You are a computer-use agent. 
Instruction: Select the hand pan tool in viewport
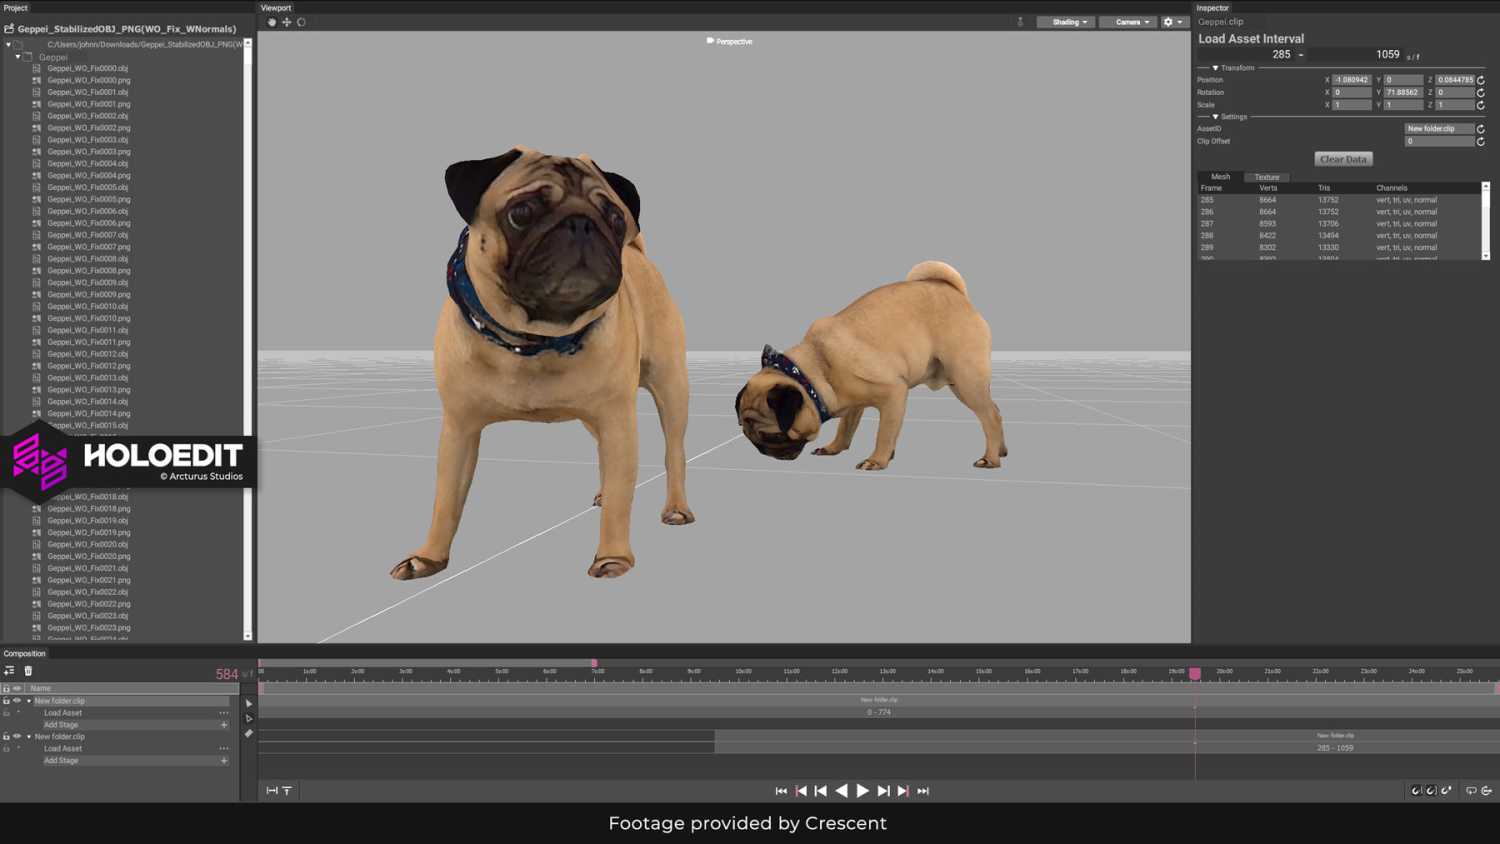click(x=272, y=22)
